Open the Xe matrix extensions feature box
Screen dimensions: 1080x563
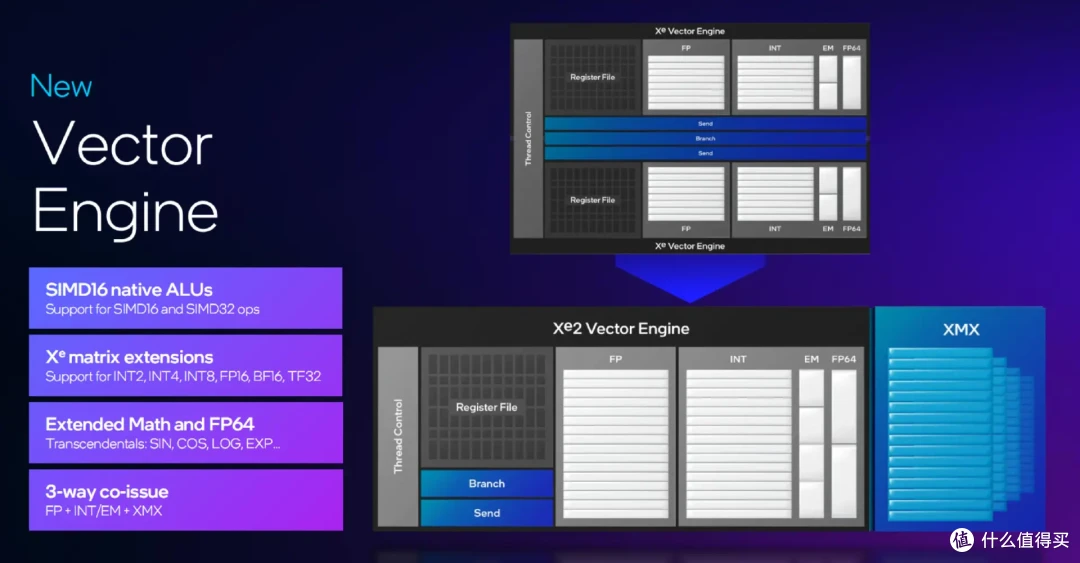(186, 366)
